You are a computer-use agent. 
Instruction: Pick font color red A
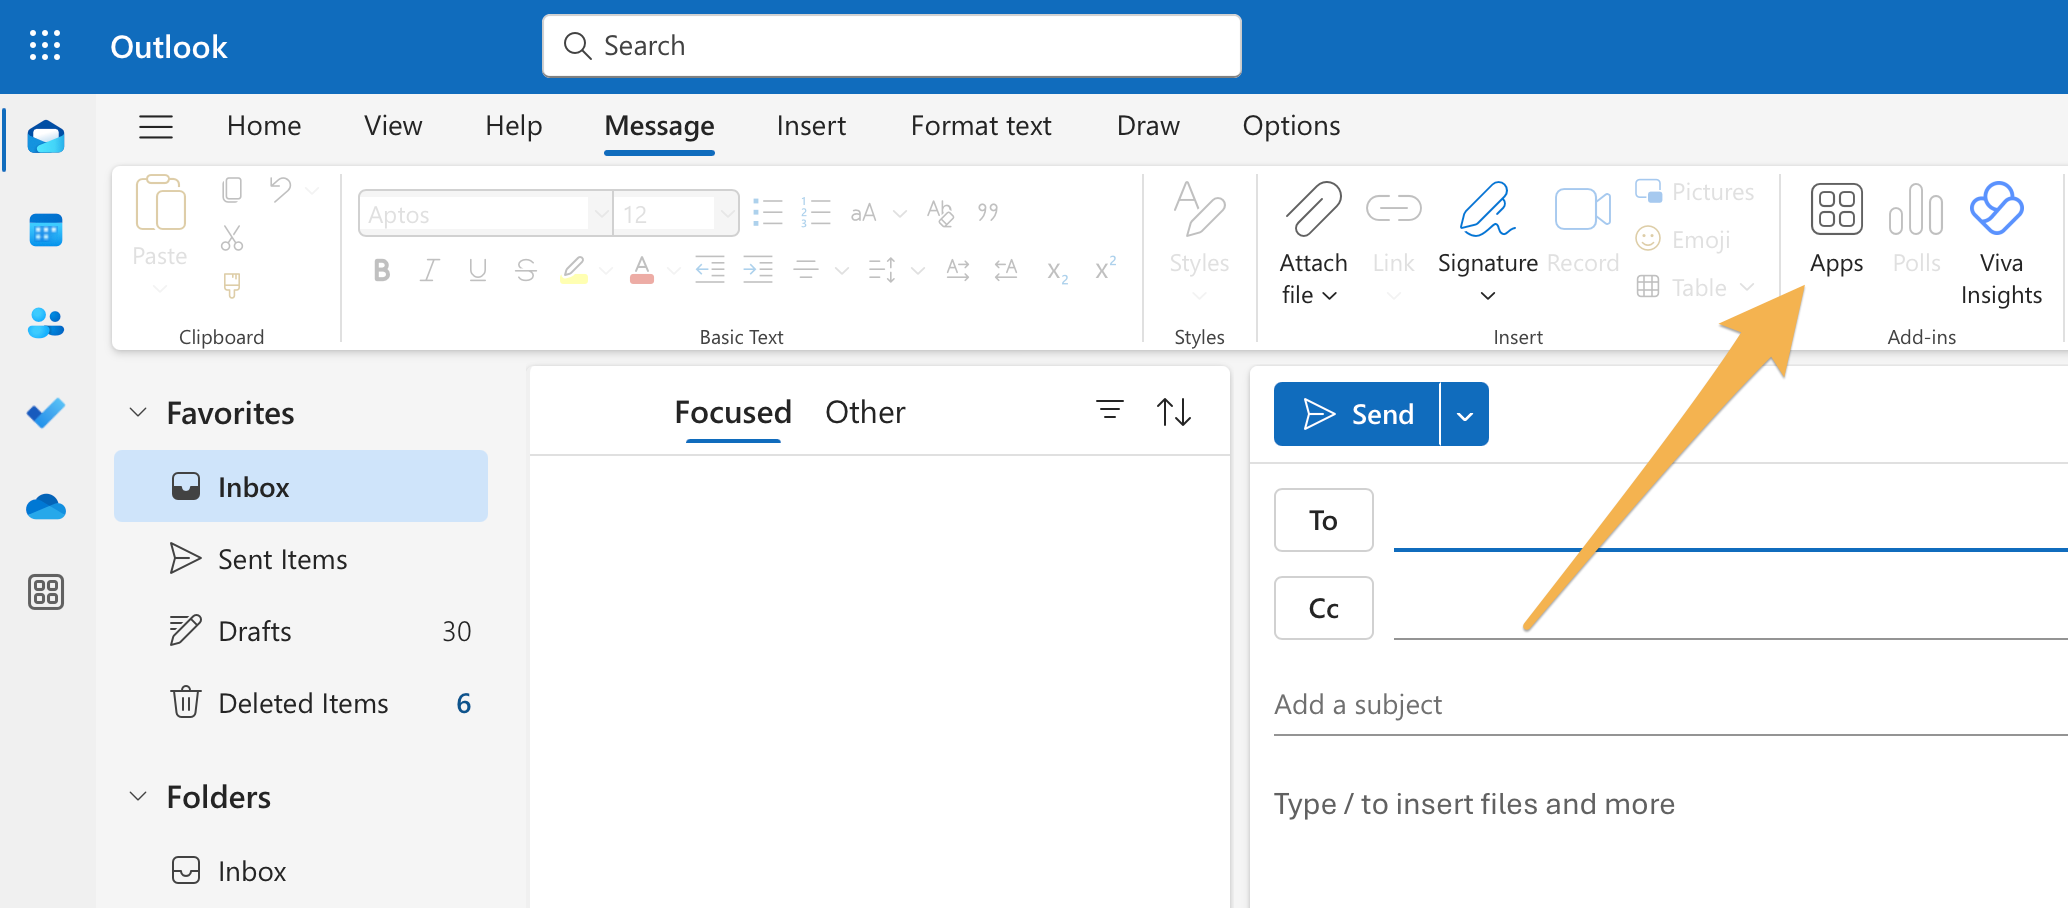[642, 270]
